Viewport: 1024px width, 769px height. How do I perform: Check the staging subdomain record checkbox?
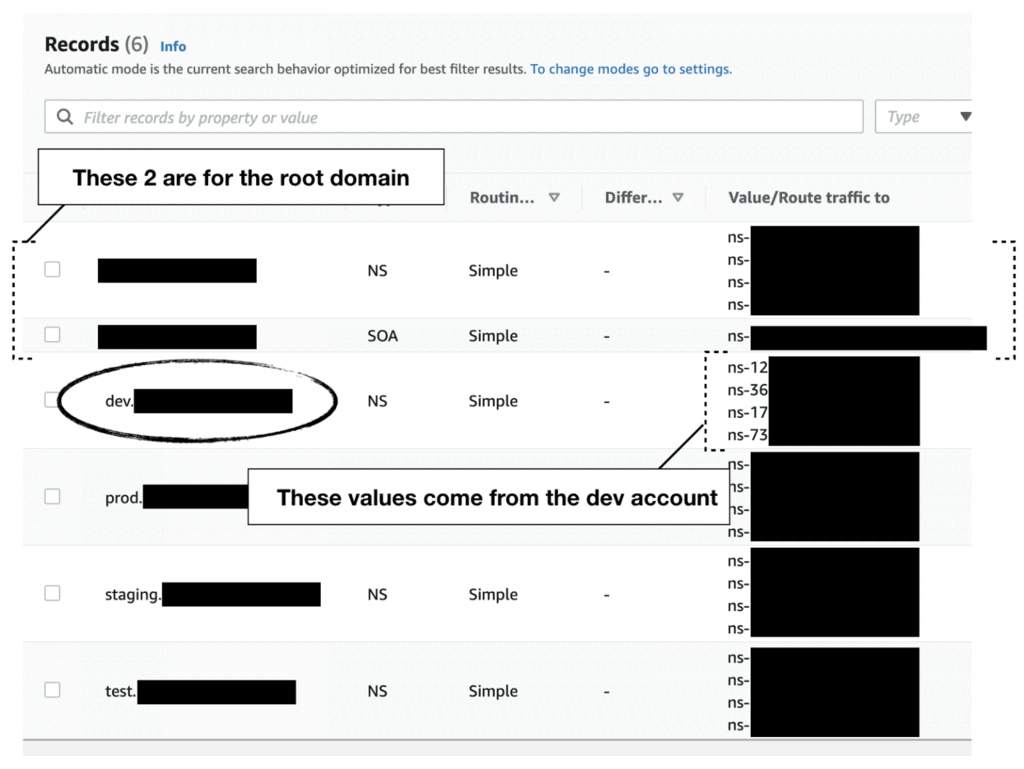[x=52, y=593]
